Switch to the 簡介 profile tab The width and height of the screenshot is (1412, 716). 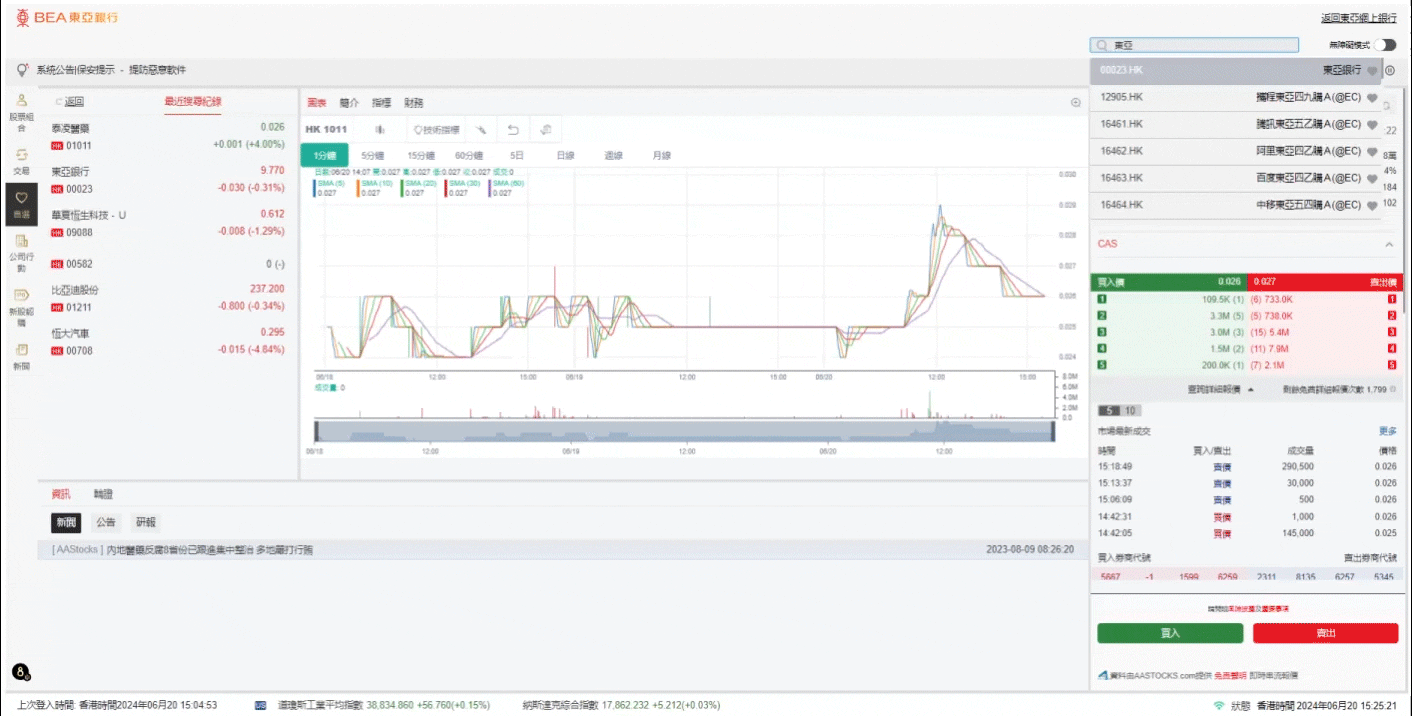(349, 102)
